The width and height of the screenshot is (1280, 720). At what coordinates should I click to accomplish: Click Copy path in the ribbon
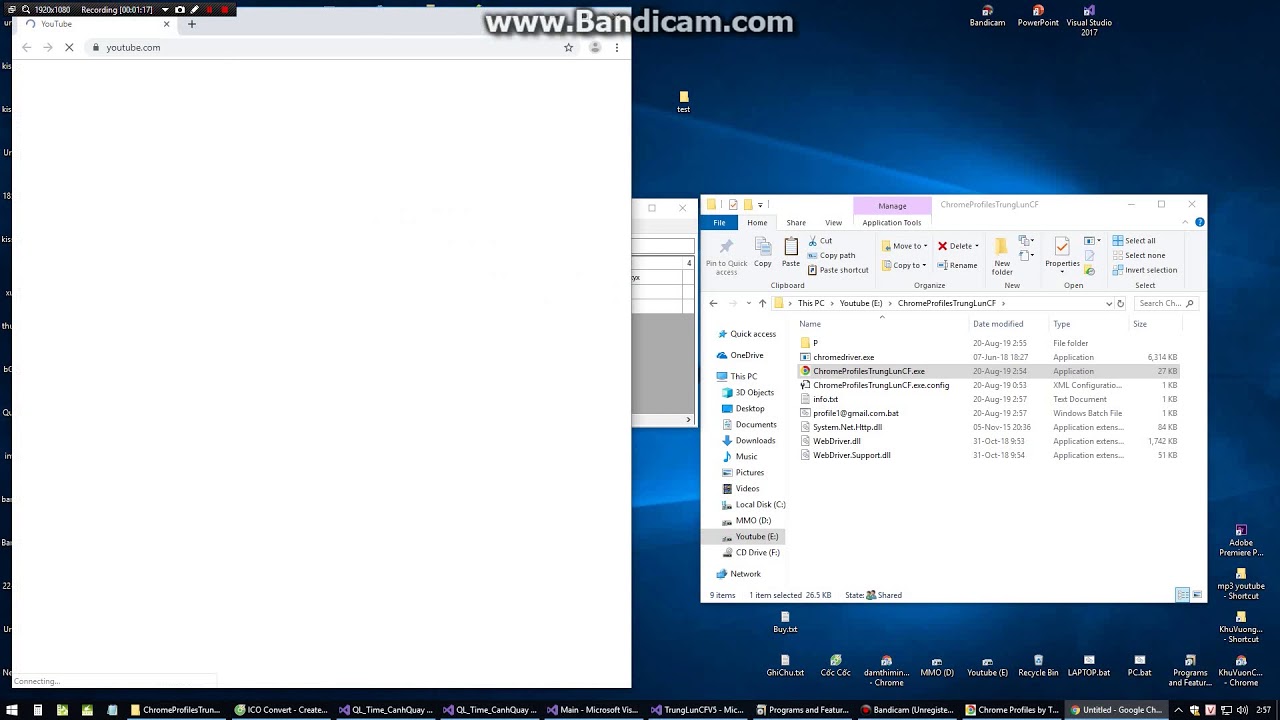pos(831,255)
